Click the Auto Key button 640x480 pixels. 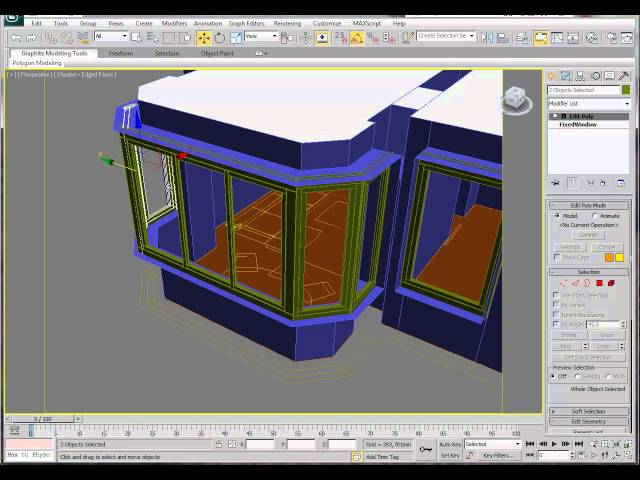point(450,444)
